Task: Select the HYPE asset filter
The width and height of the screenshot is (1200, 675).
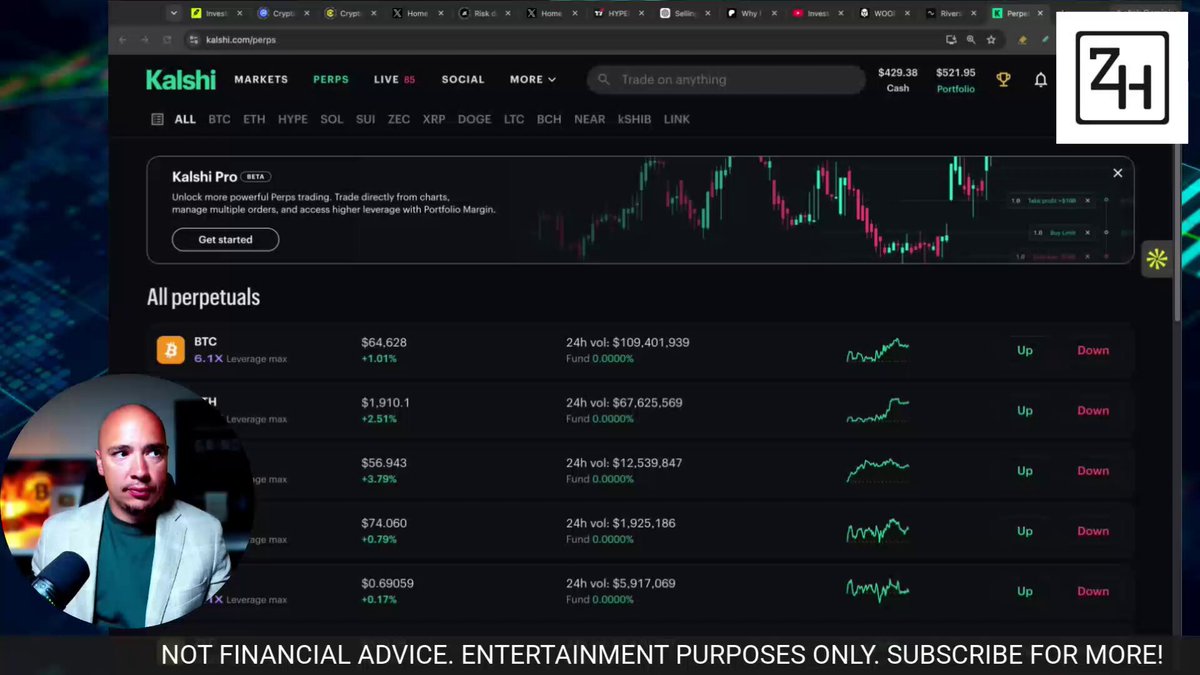Action: [293, 119]
